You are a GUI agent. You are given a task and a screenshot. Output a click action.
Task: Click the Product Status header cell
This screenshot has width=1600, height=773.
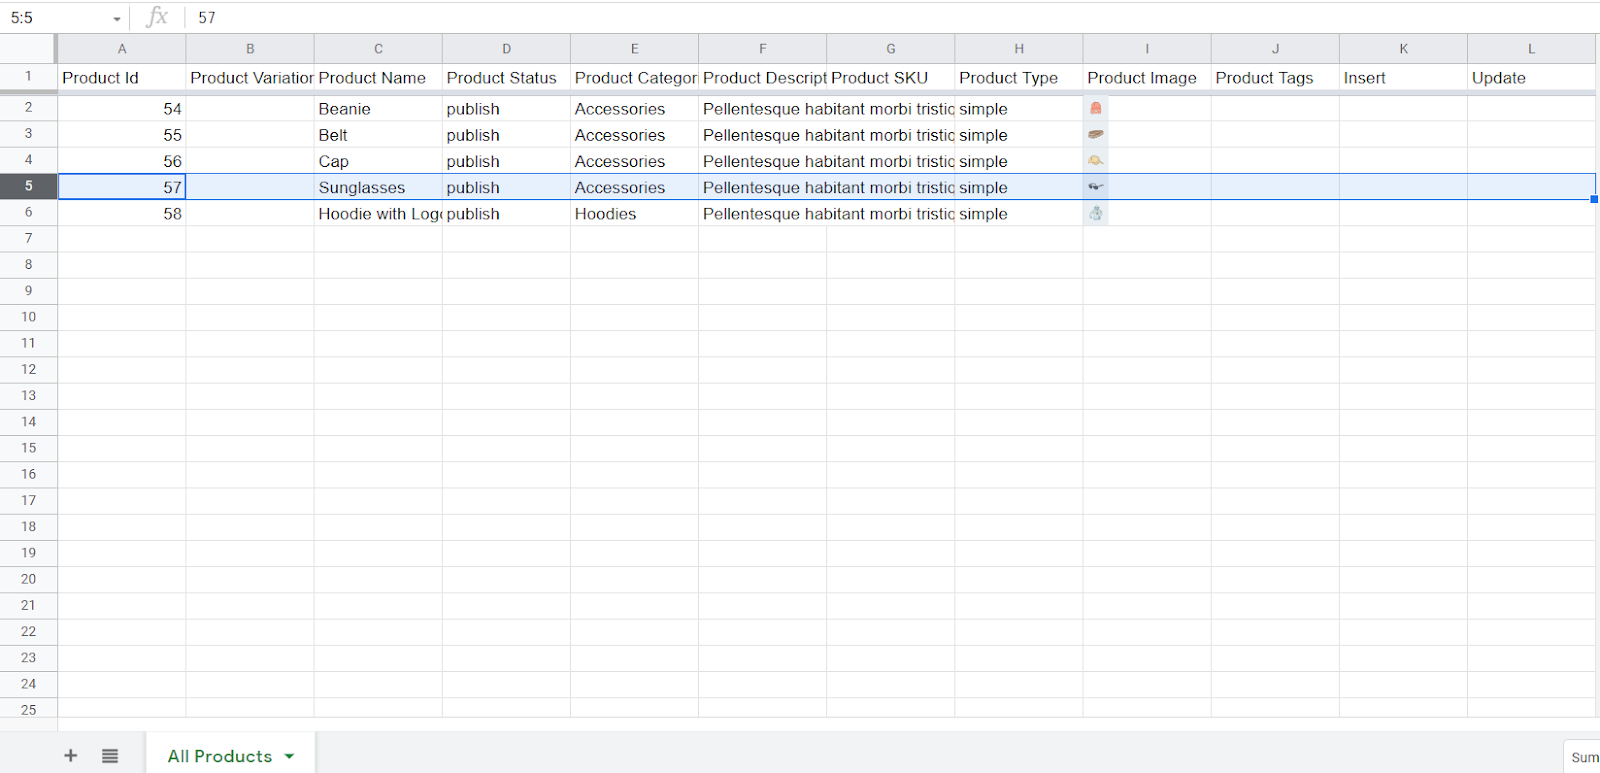[x=506, y=77]
